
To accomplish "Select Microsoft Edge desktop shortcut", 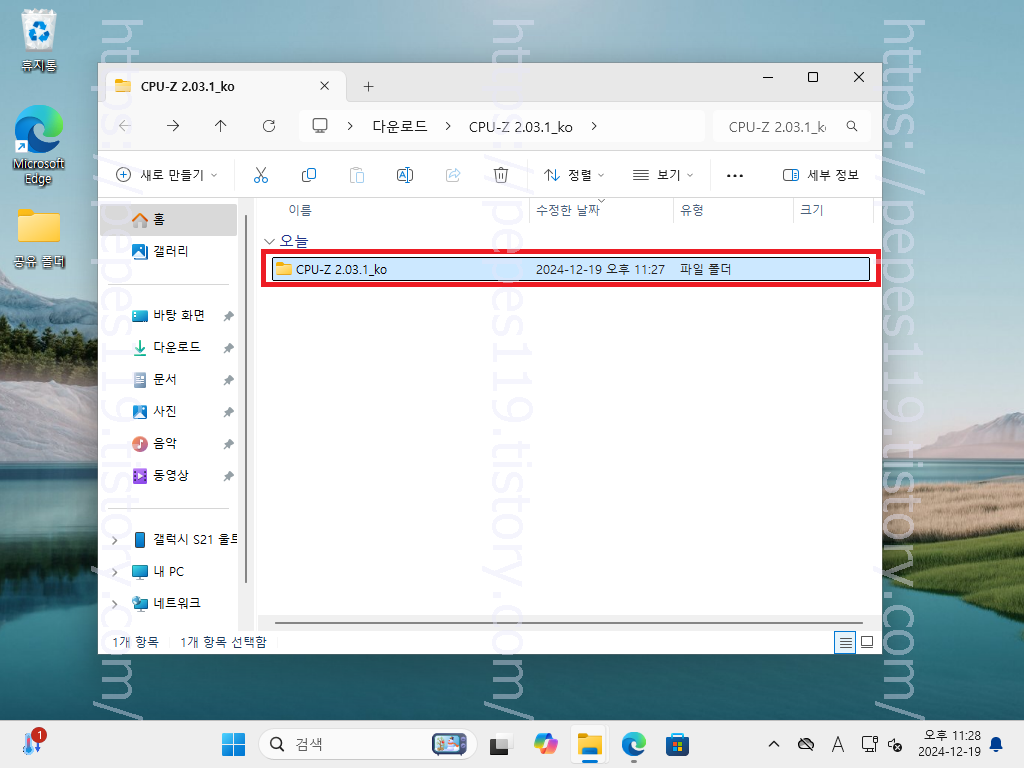I will (x=39, y=145).
